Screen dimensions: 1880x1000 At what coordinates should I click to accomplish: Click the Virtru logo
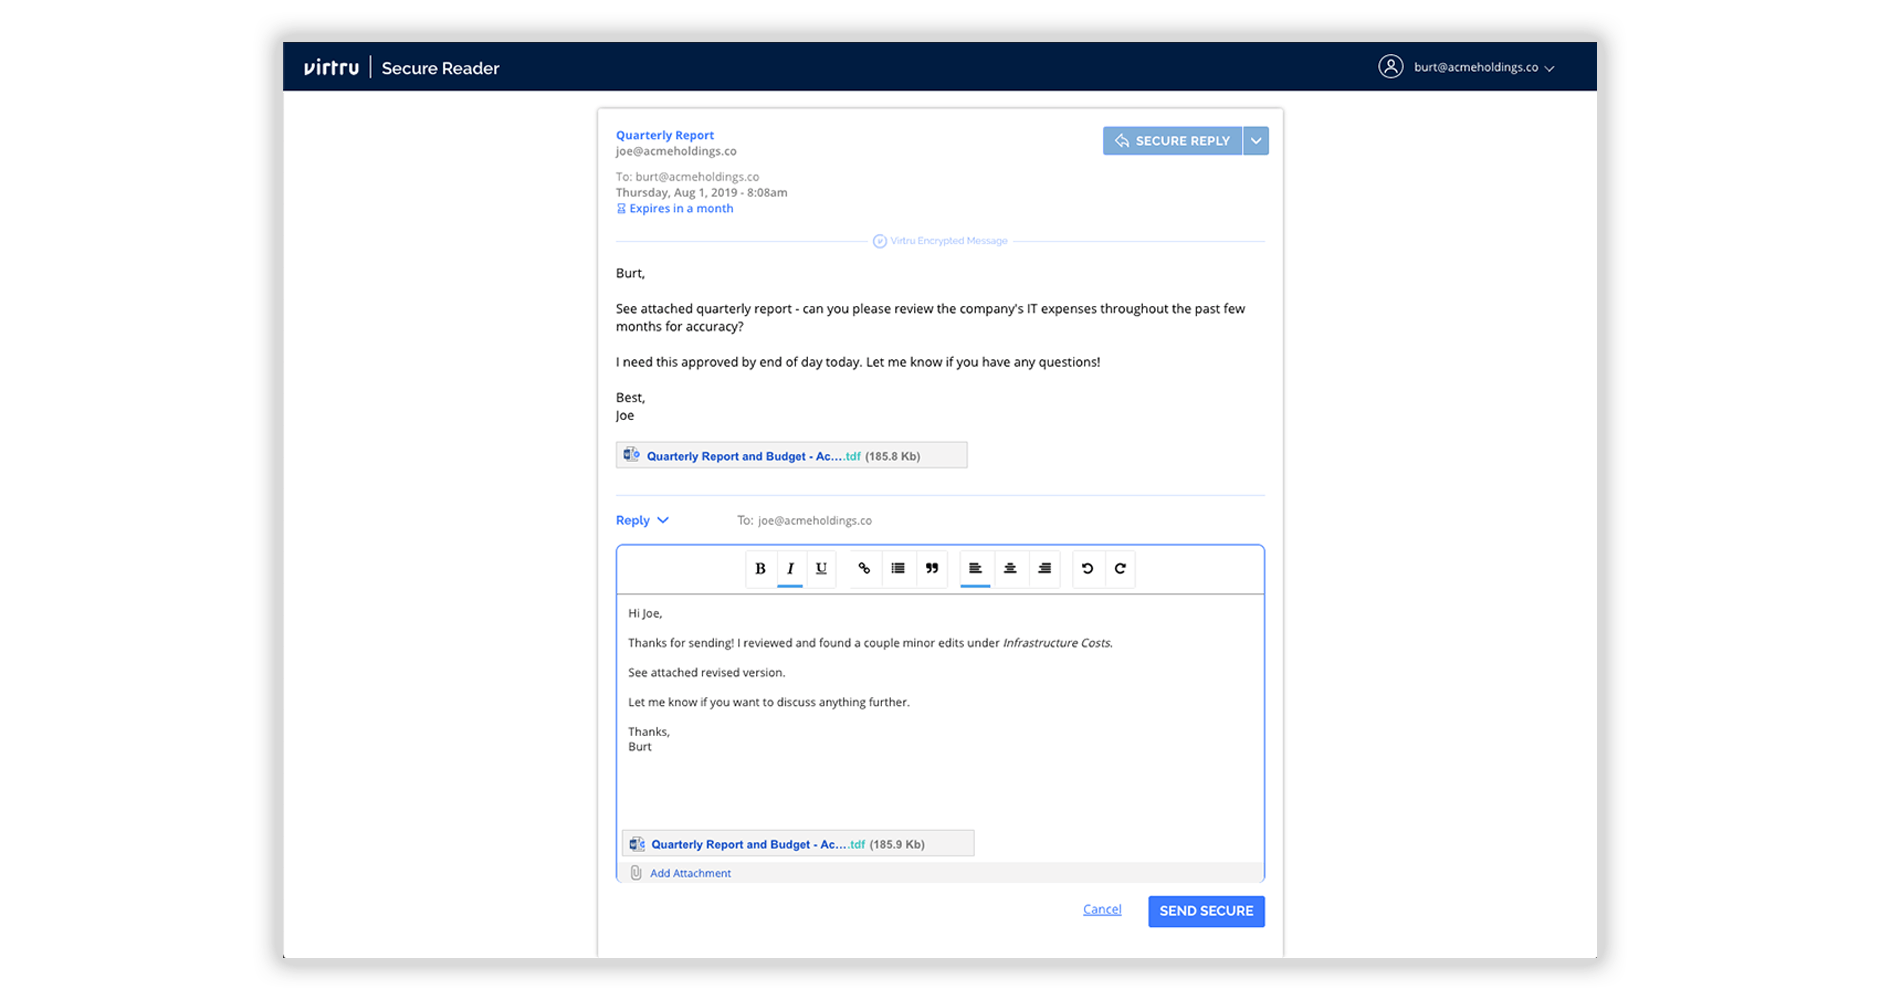coord(331,67)
